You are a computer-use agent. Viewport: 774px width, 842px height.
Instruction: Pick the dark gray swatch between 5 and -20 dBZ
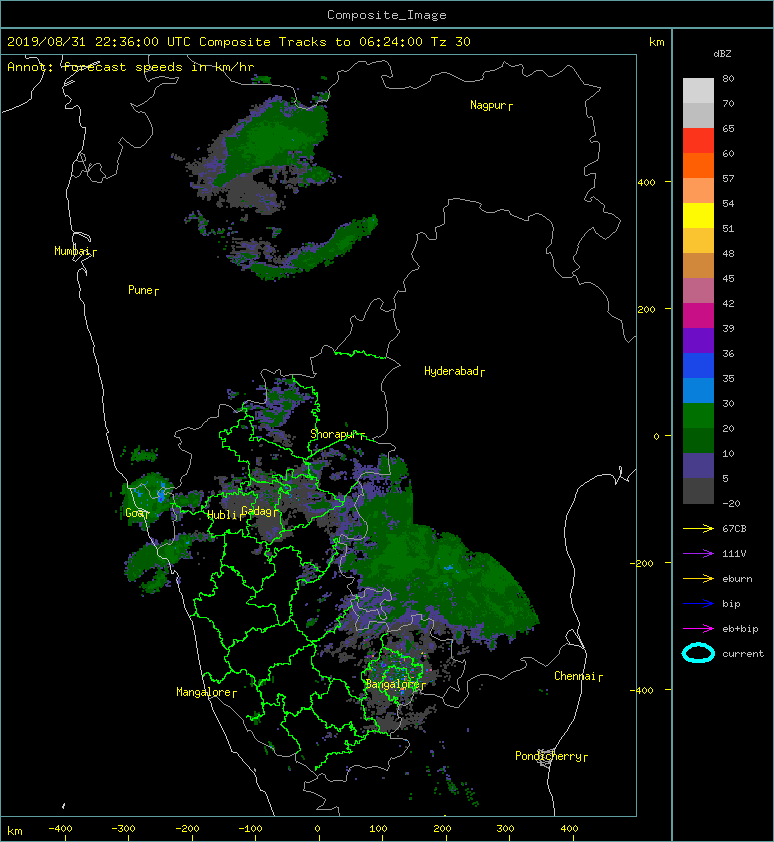(x=698, y=490)
